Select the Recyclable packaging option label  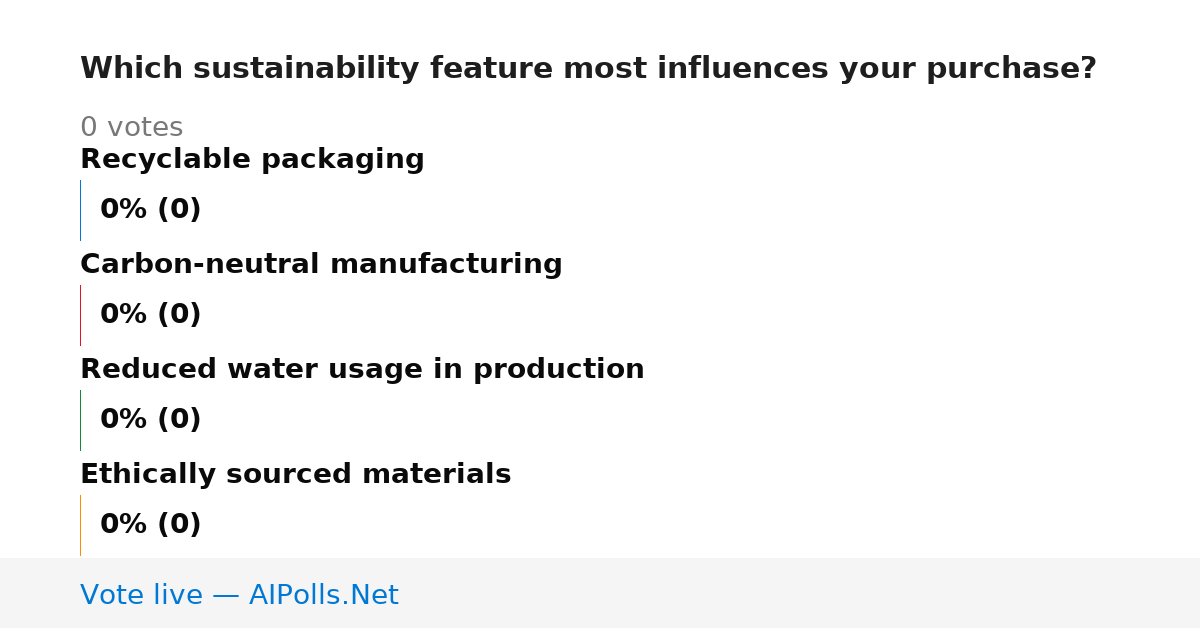(252, 160)
